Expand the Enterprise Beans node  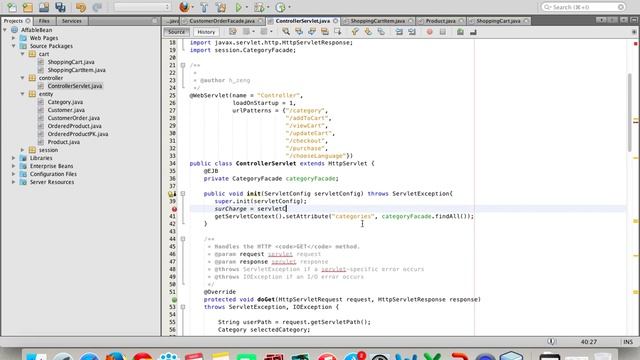(13, 166)
